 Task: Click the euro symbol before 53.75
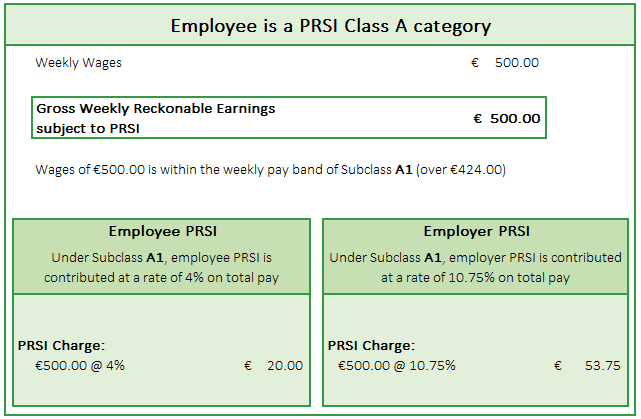[558, 365]
